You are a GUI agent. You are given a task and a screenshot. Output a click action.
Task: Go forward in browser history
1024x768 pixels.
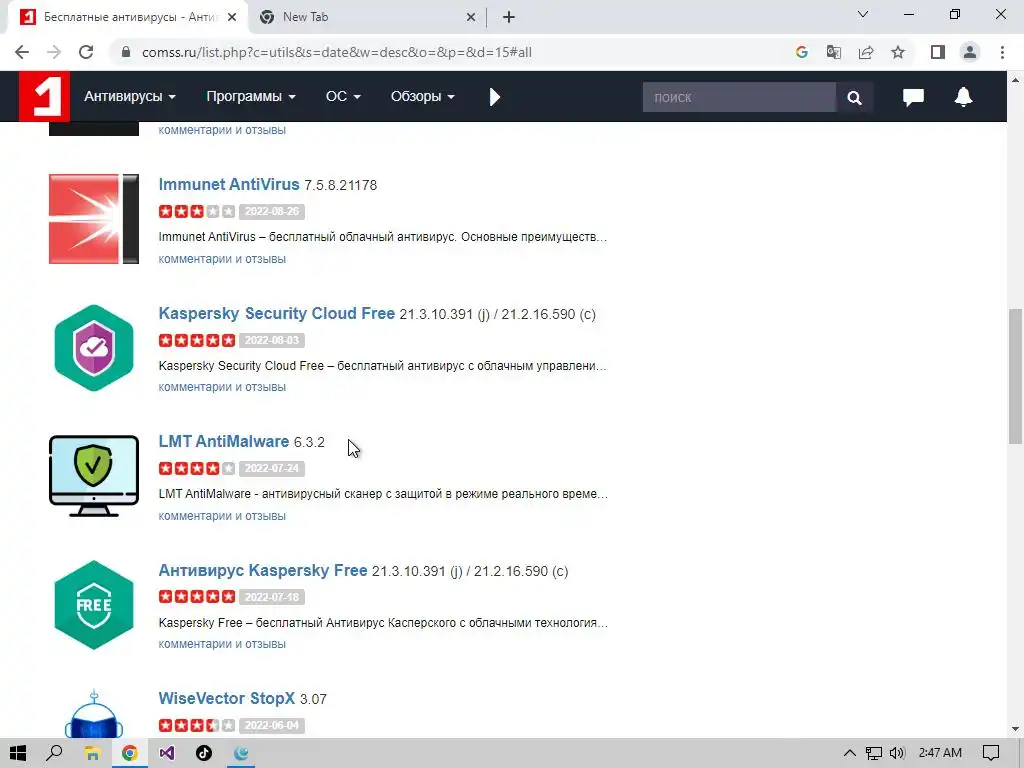54,52
